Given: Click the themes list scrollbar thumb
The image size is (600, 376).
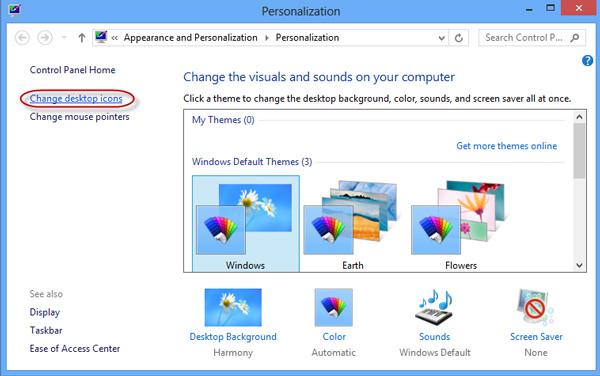Looking at the screenshot, I should point(579,150).
